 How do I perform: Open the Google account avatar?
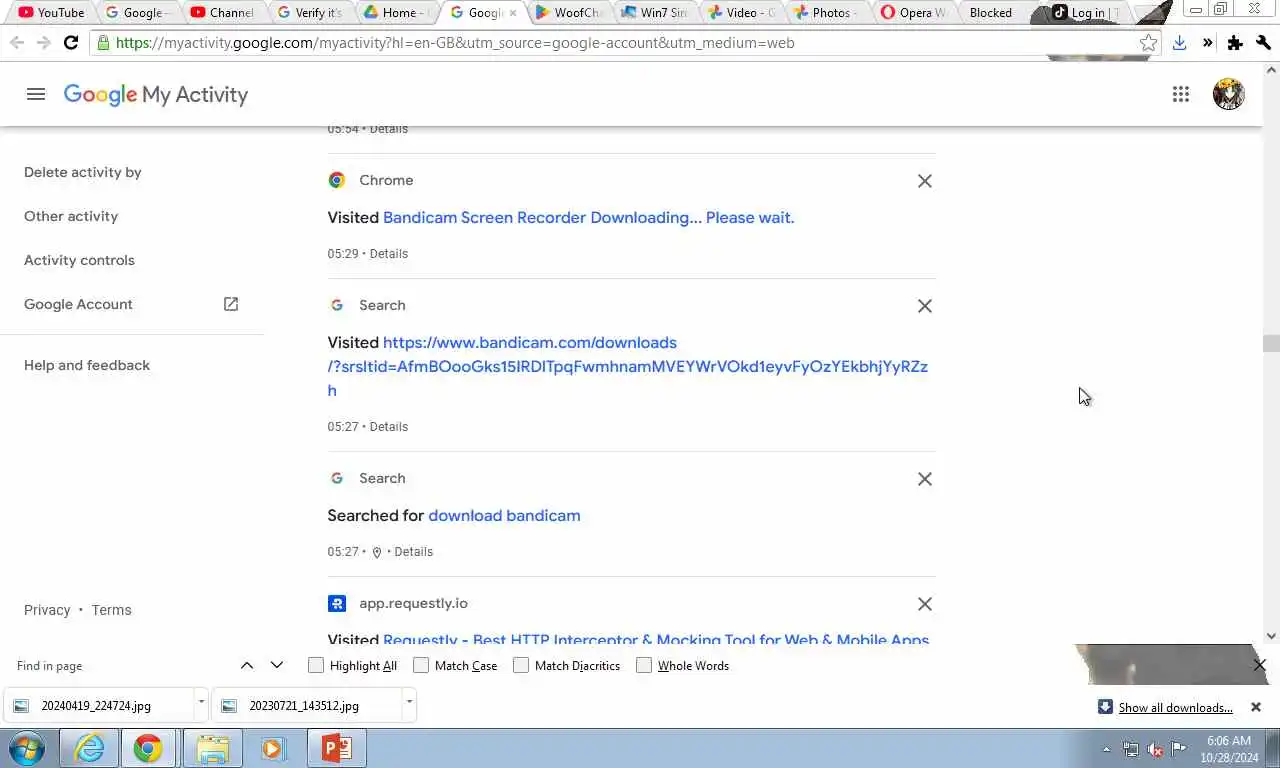1228,94
